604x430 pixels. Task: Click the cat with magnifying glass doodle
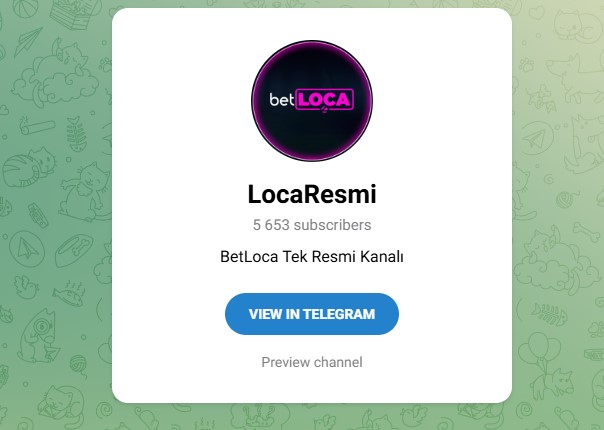pos(40,335)
